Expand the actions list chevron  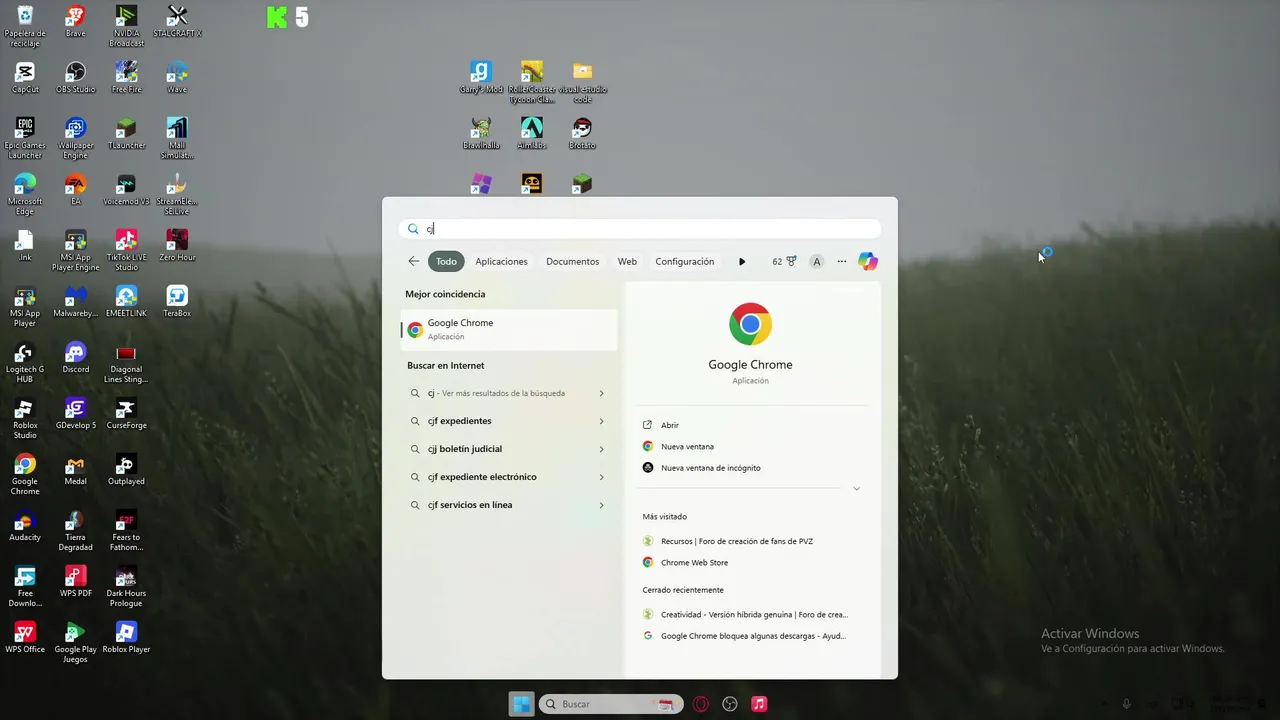tap(856, 488)
